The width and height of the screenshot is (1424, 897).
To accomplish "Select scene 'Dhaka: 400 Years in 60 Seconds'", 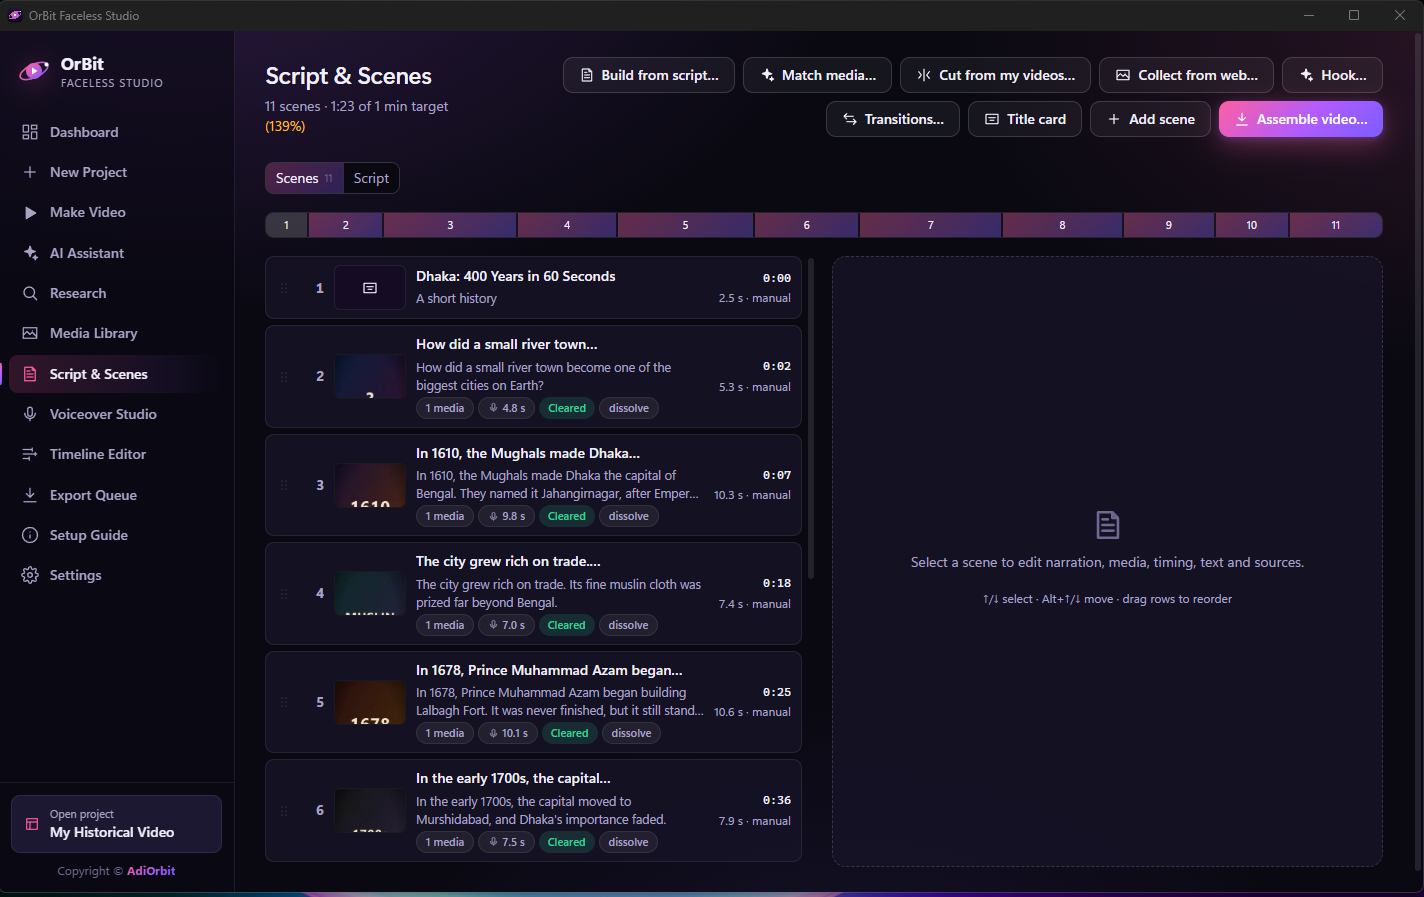I will click(x=533, y=288).
